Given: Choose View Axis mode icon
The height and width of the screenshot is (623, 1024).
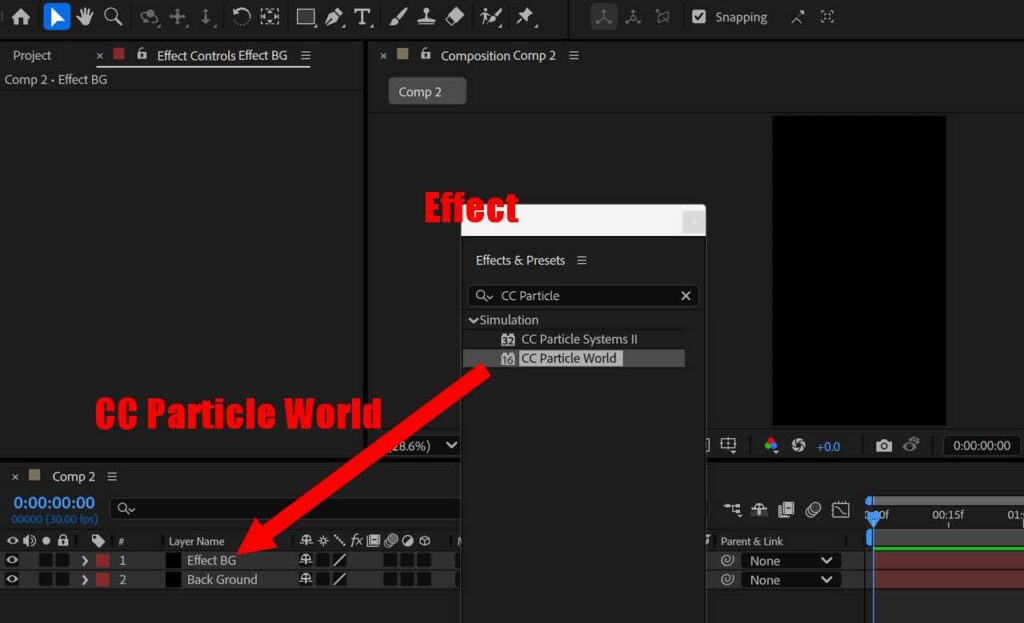Looking at the screenshot, I should (x=662, y=17).
